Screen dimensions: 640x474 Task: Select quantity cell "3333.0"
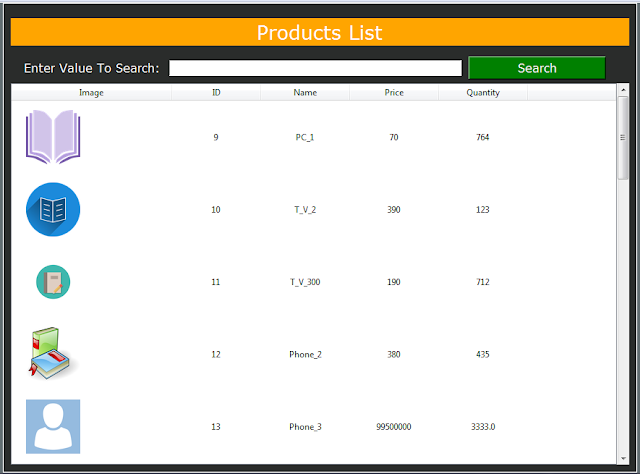pyautogui.click(x=483, y=427)
